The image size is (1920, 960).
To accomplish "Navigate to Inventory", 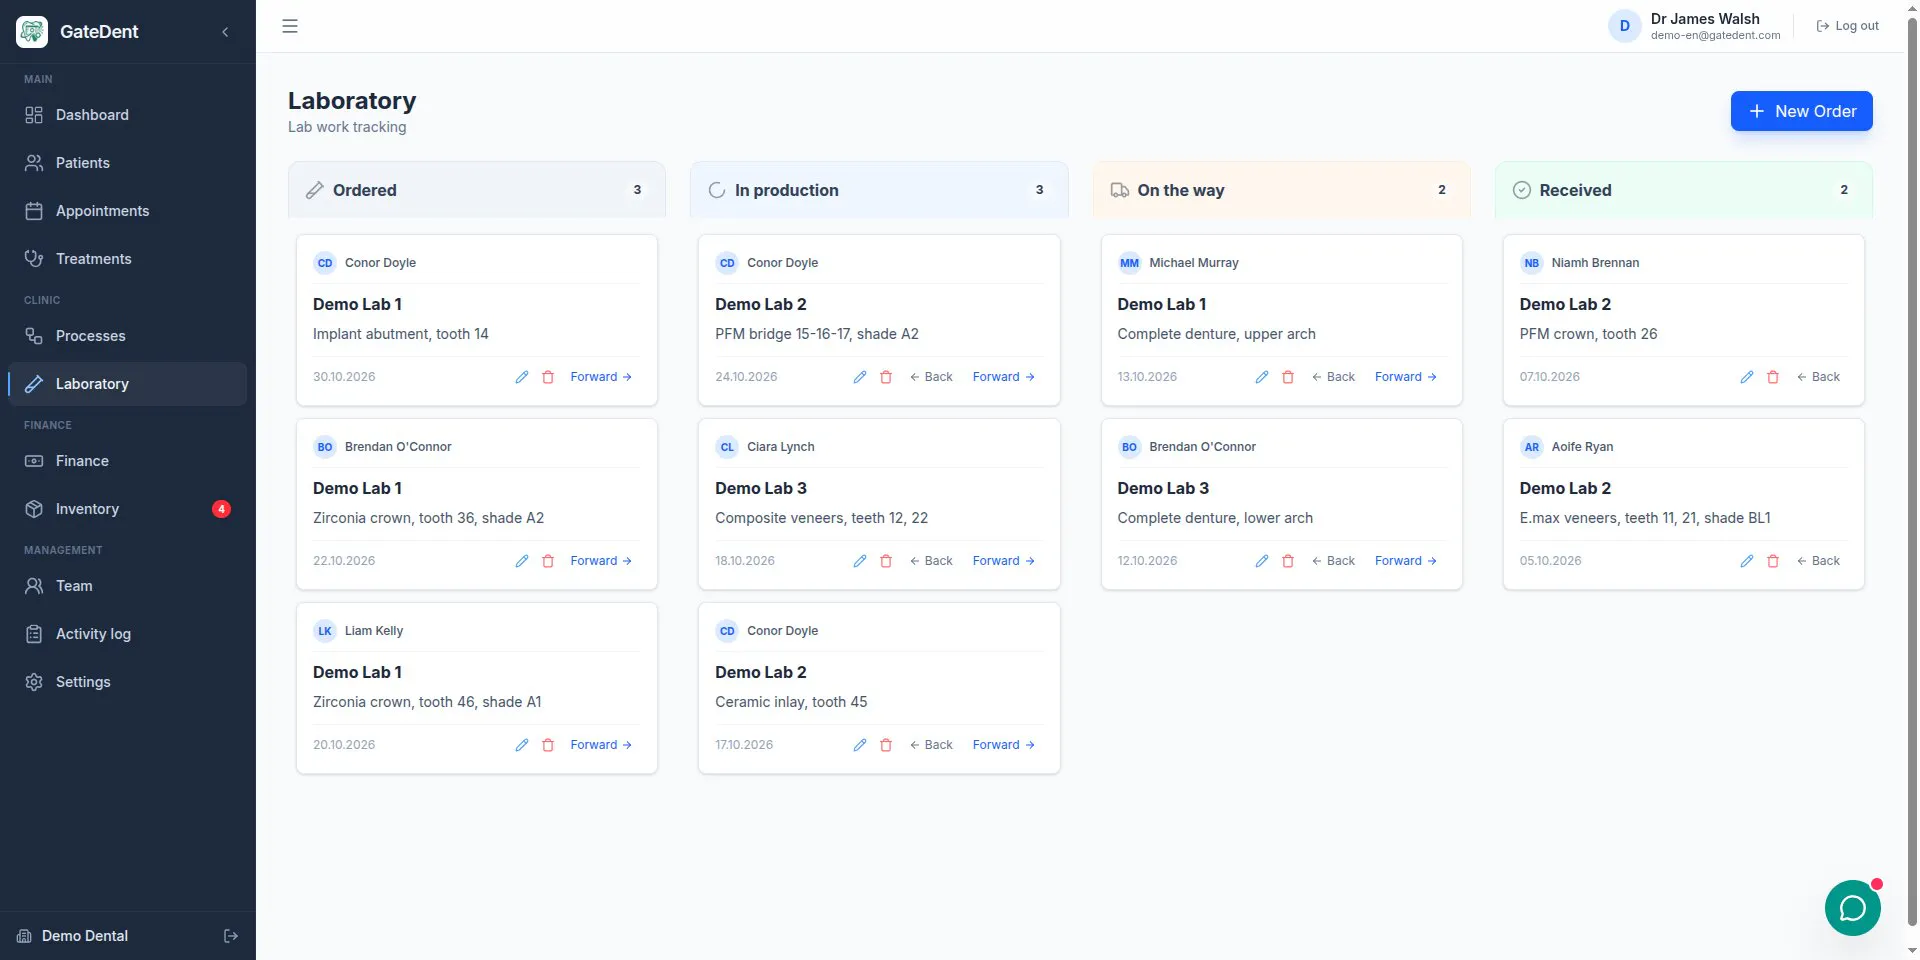I will click(128, 509).
